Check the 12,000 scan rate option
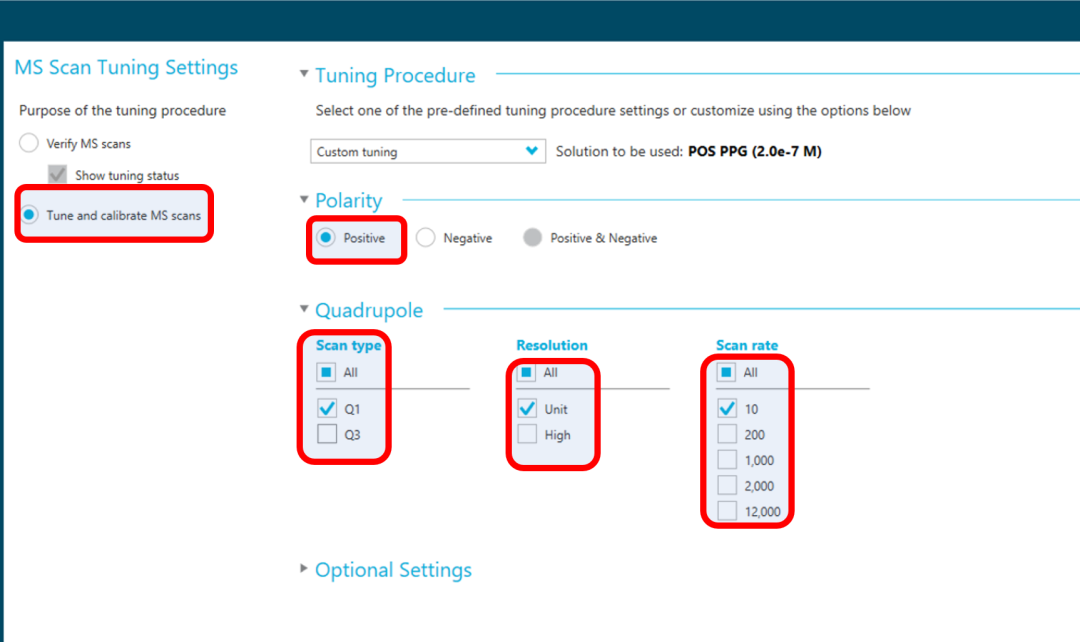This screenshot has height=642, width=1080. 726,511
